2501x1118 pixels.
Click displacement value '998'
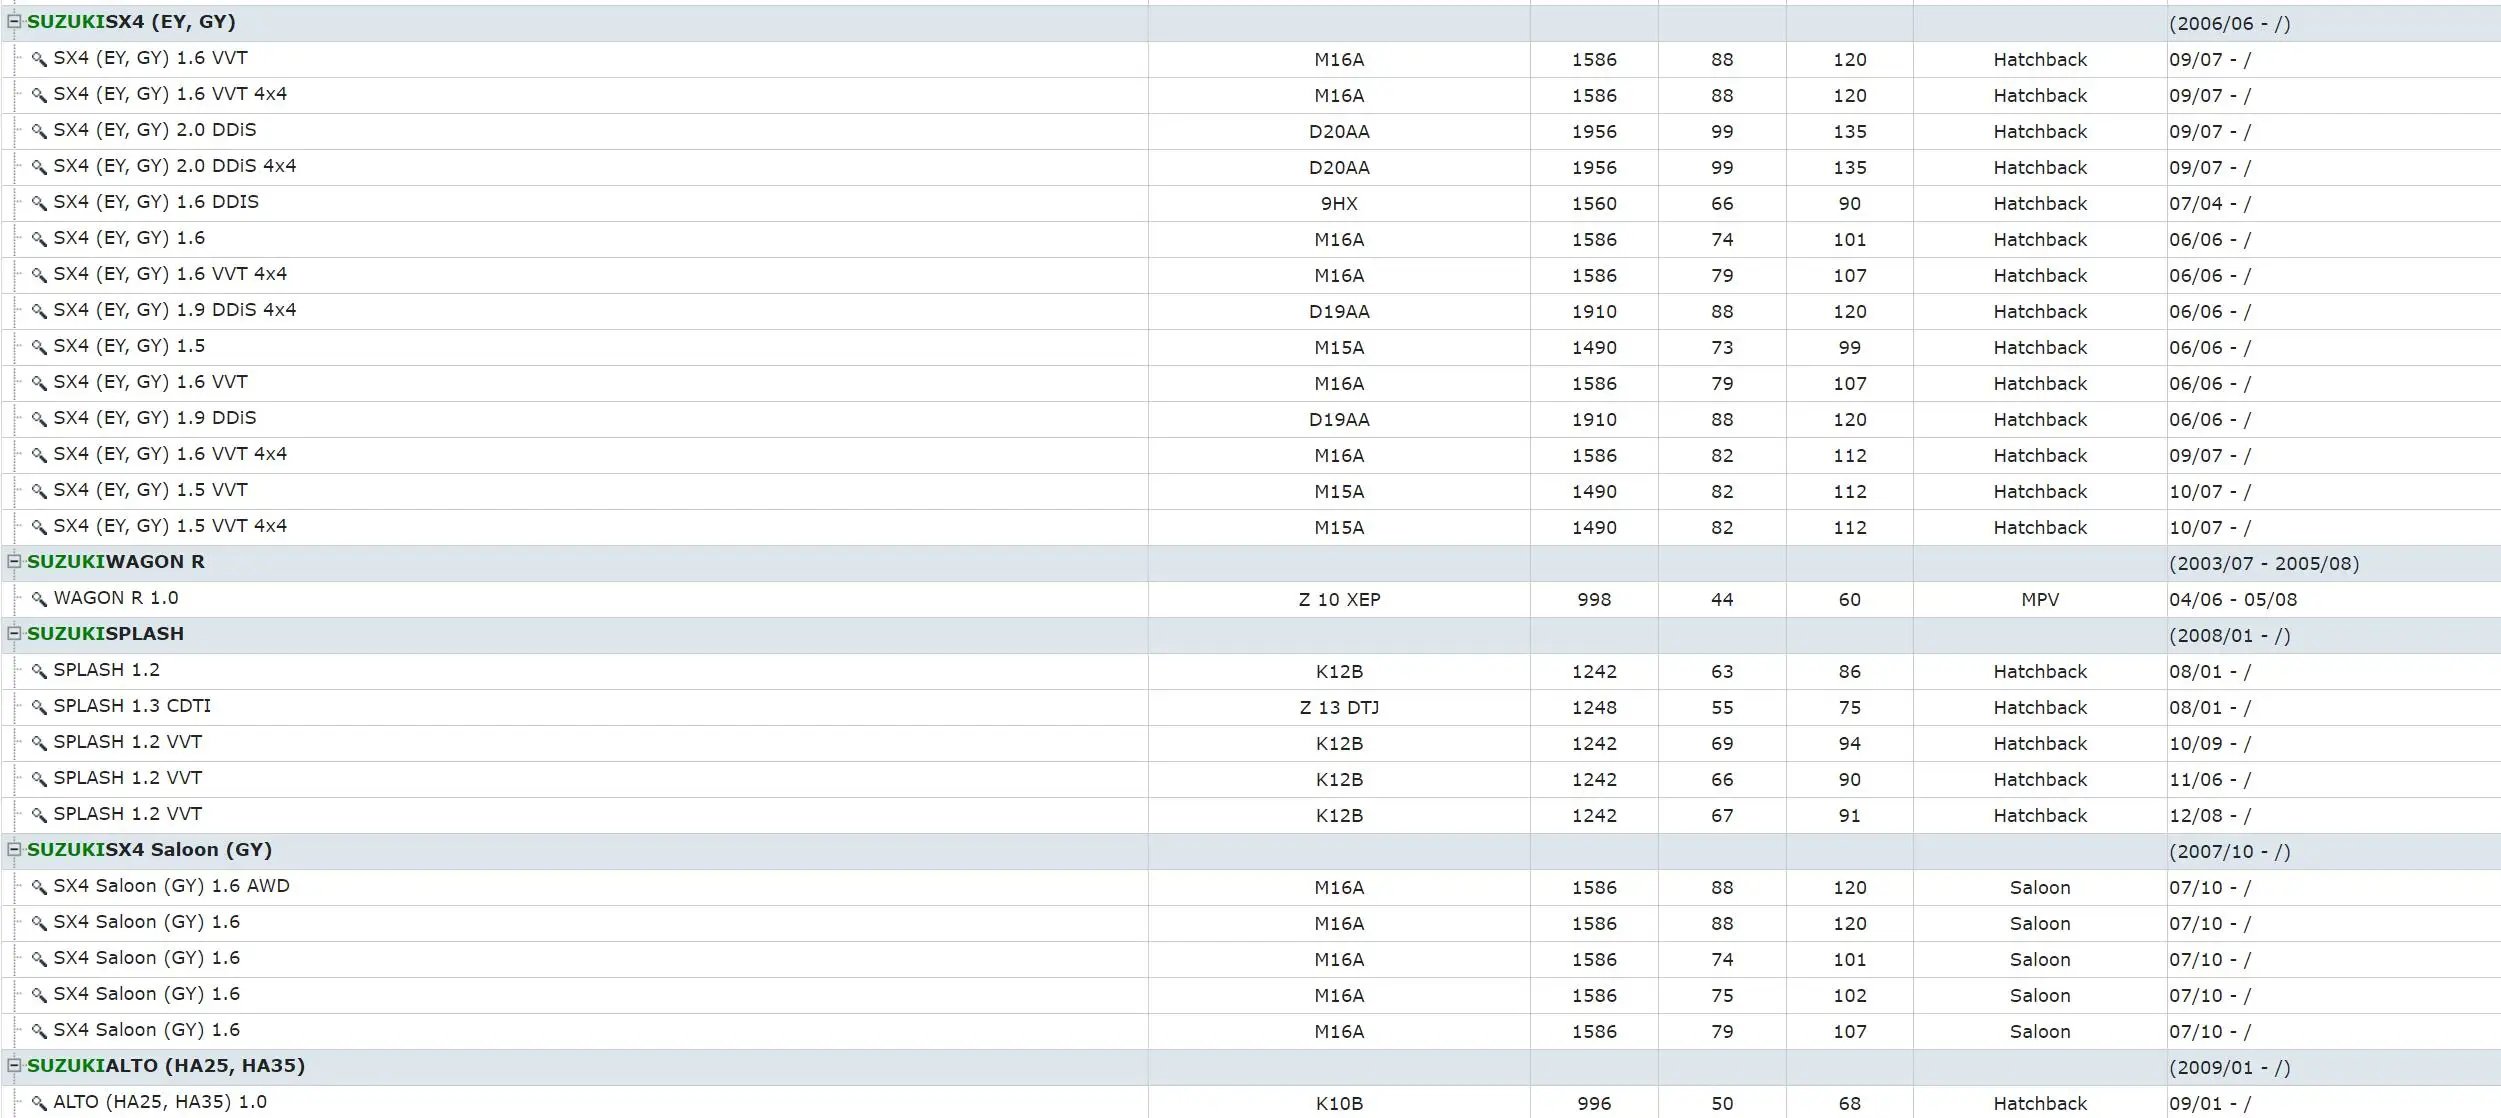tap(1594, 600)
